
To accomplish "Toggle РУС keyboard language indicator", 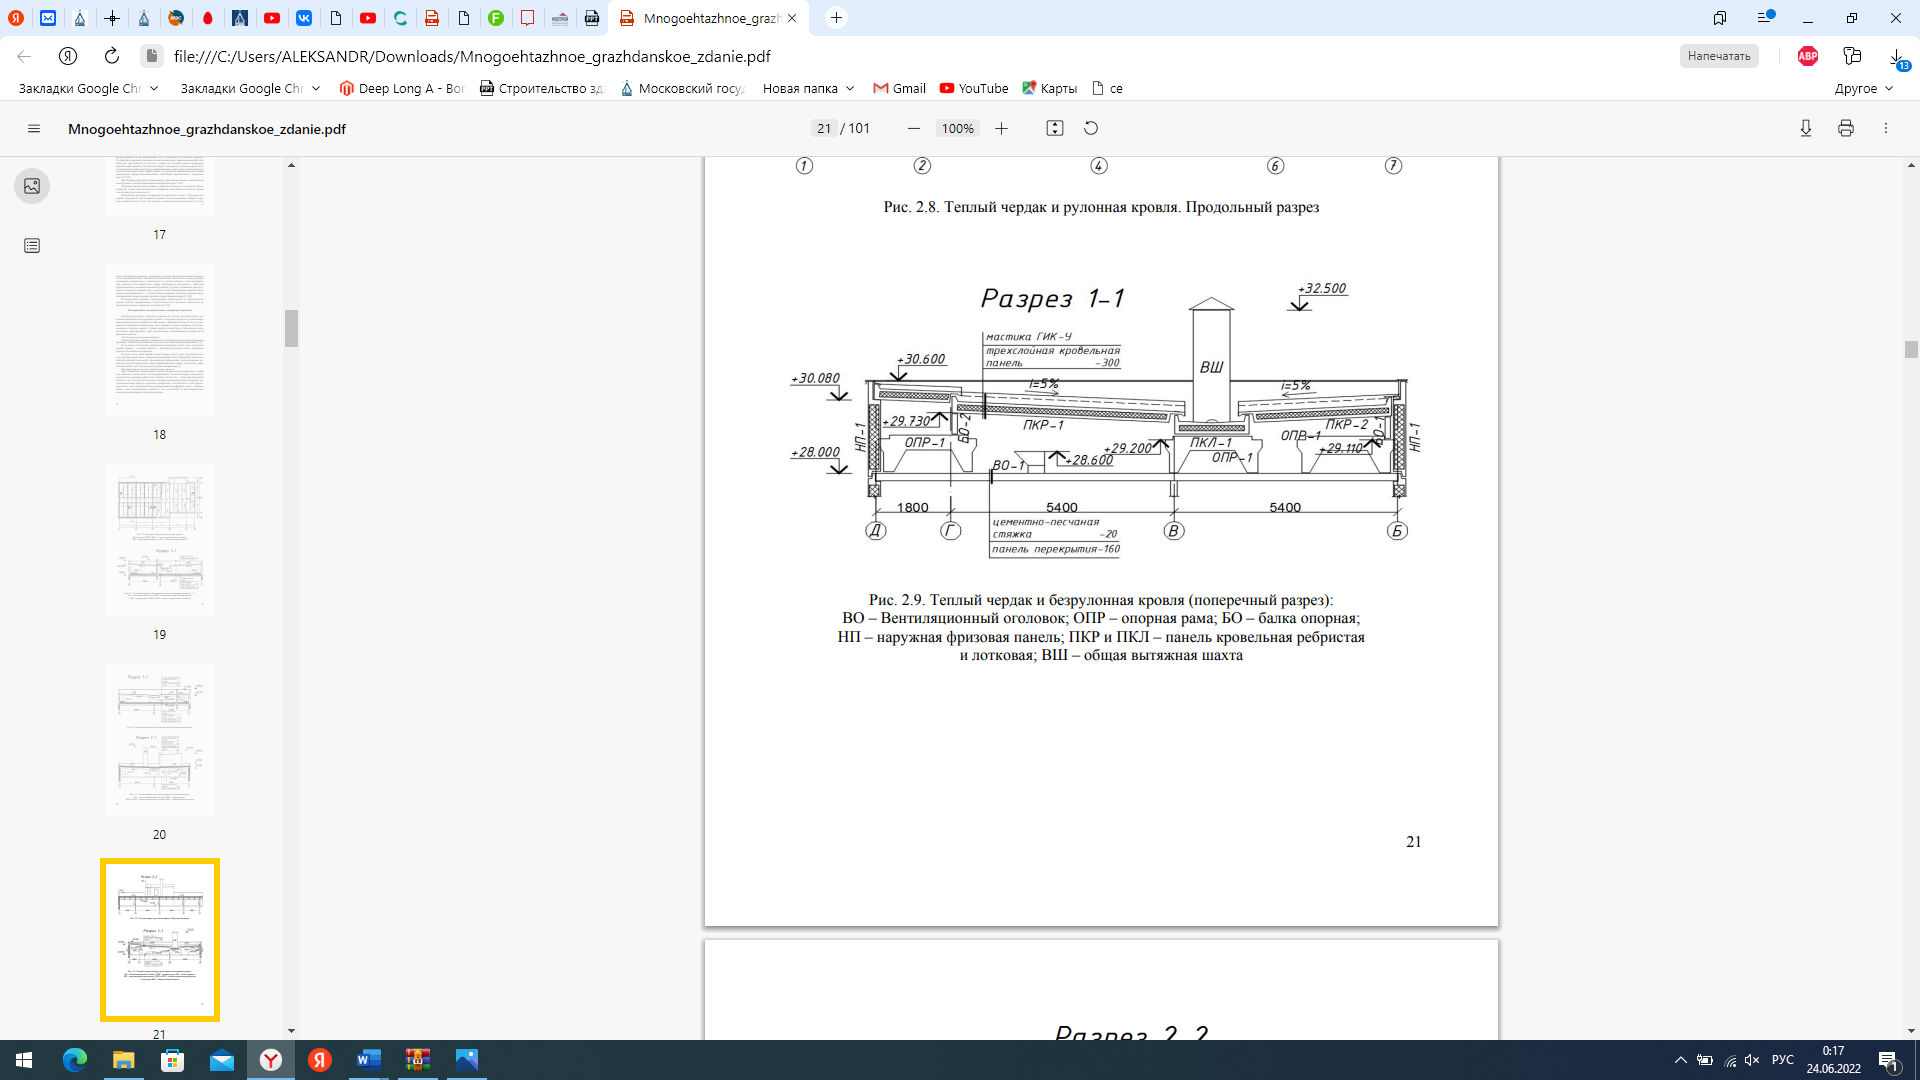I will [1782, 1060].
